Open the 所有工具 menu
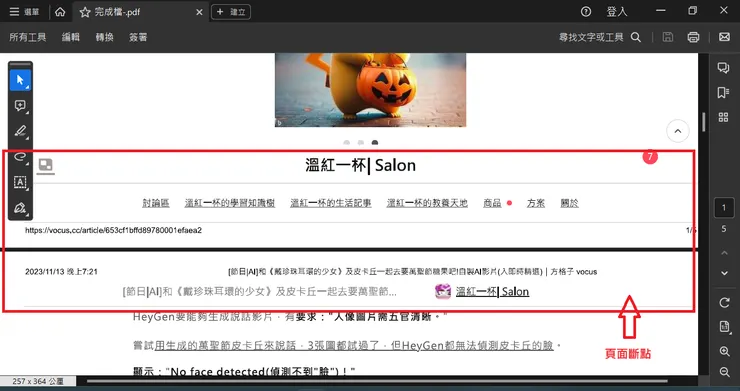 28,37
